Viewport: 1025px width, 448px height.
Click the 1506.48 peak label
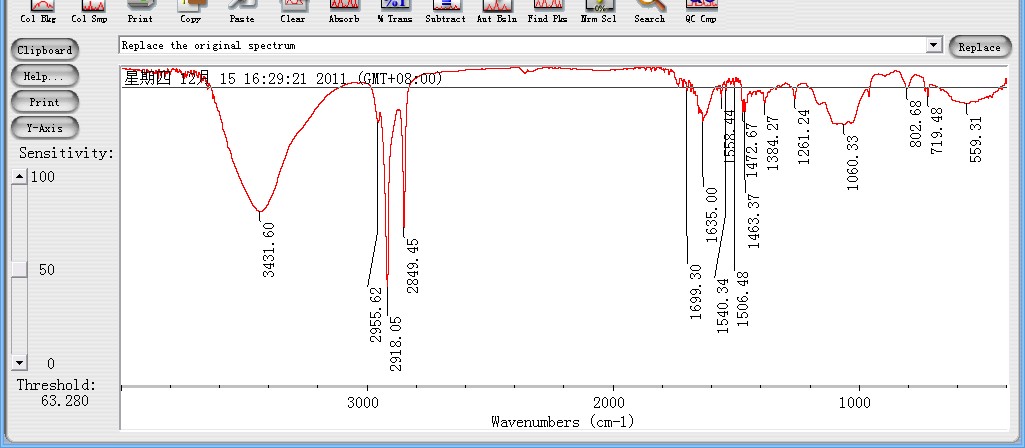point(742,299)
